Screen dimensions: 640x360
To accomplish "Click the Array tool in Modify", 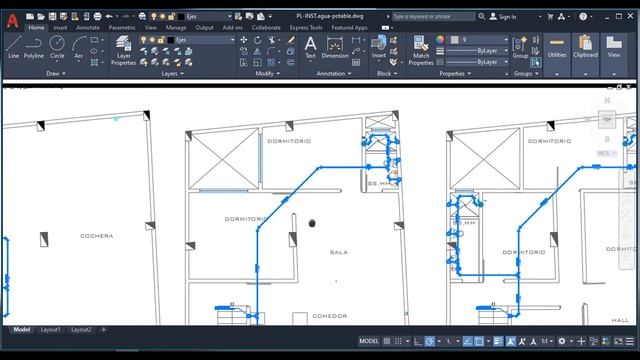I will tap(271, 62).
